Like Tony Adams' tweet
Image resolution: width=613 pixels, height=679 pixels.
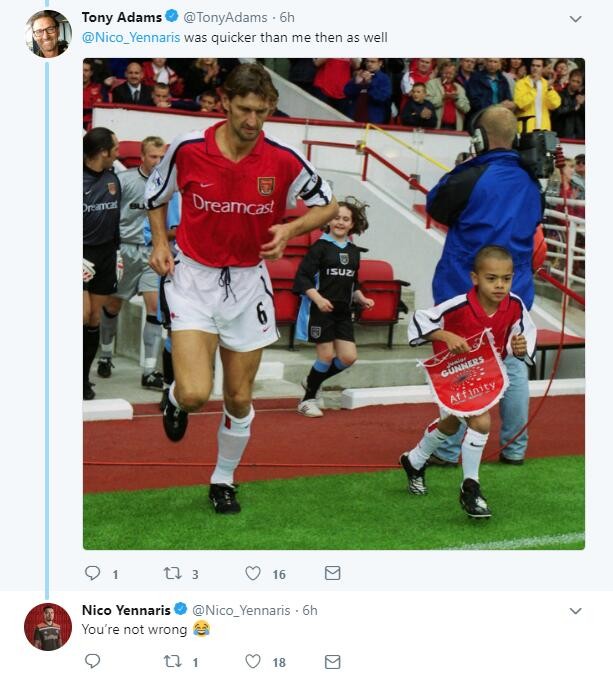click(253, 573)
